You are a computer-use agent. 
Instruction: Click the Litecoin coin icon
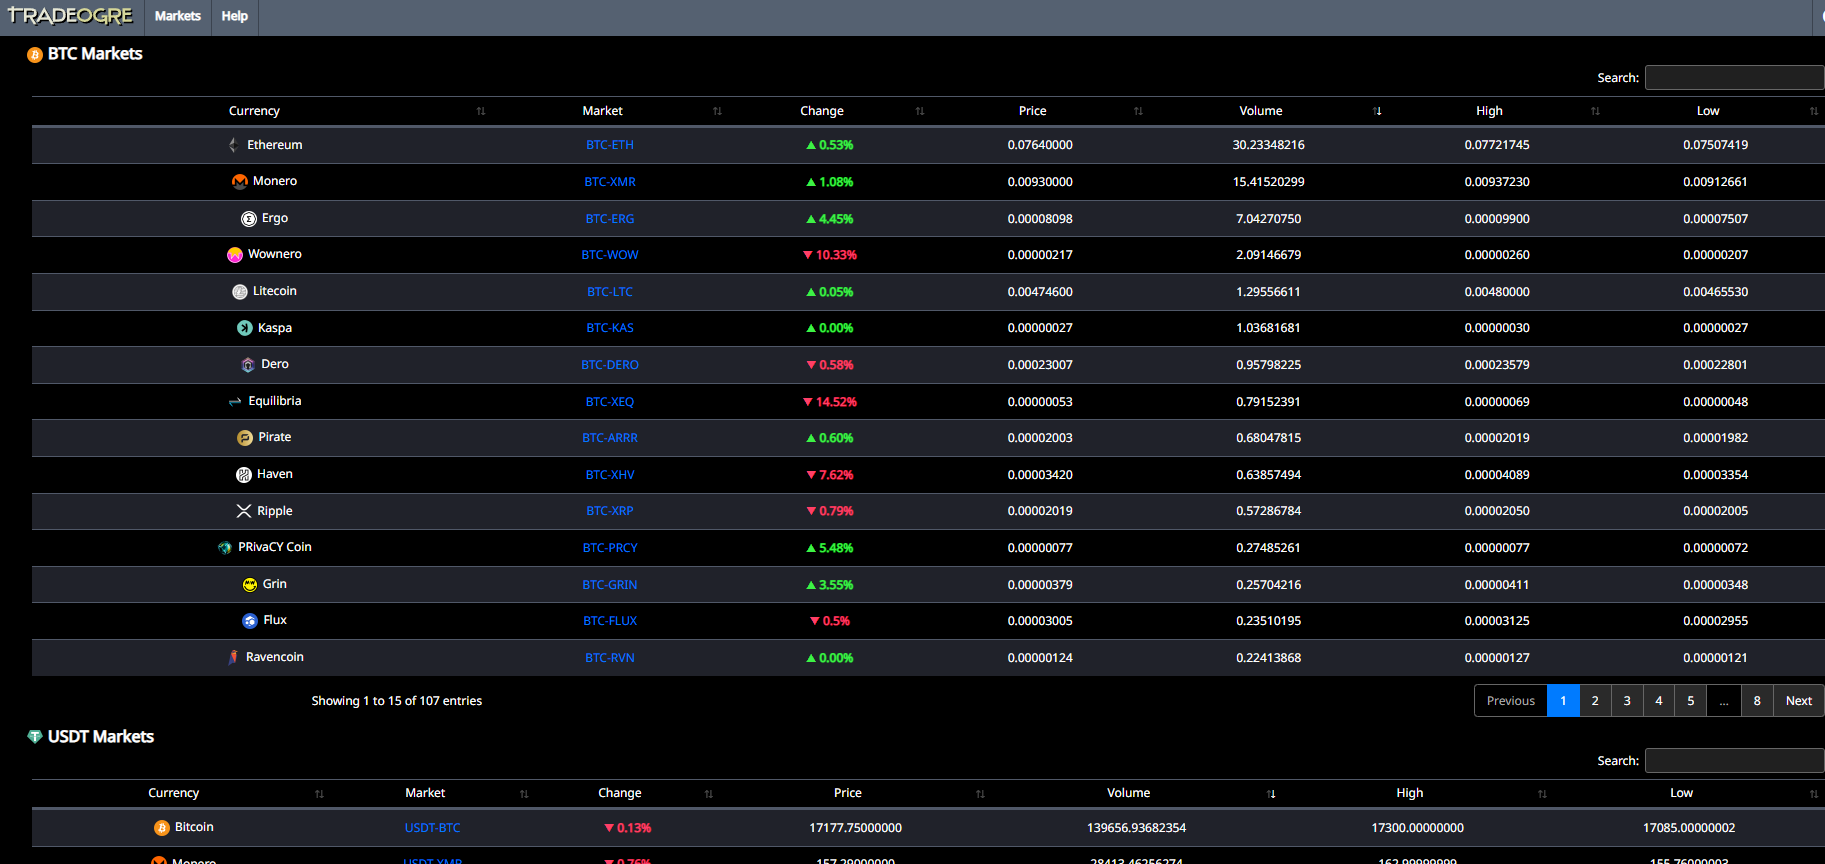pyautogui.click(x=240, y=291)
